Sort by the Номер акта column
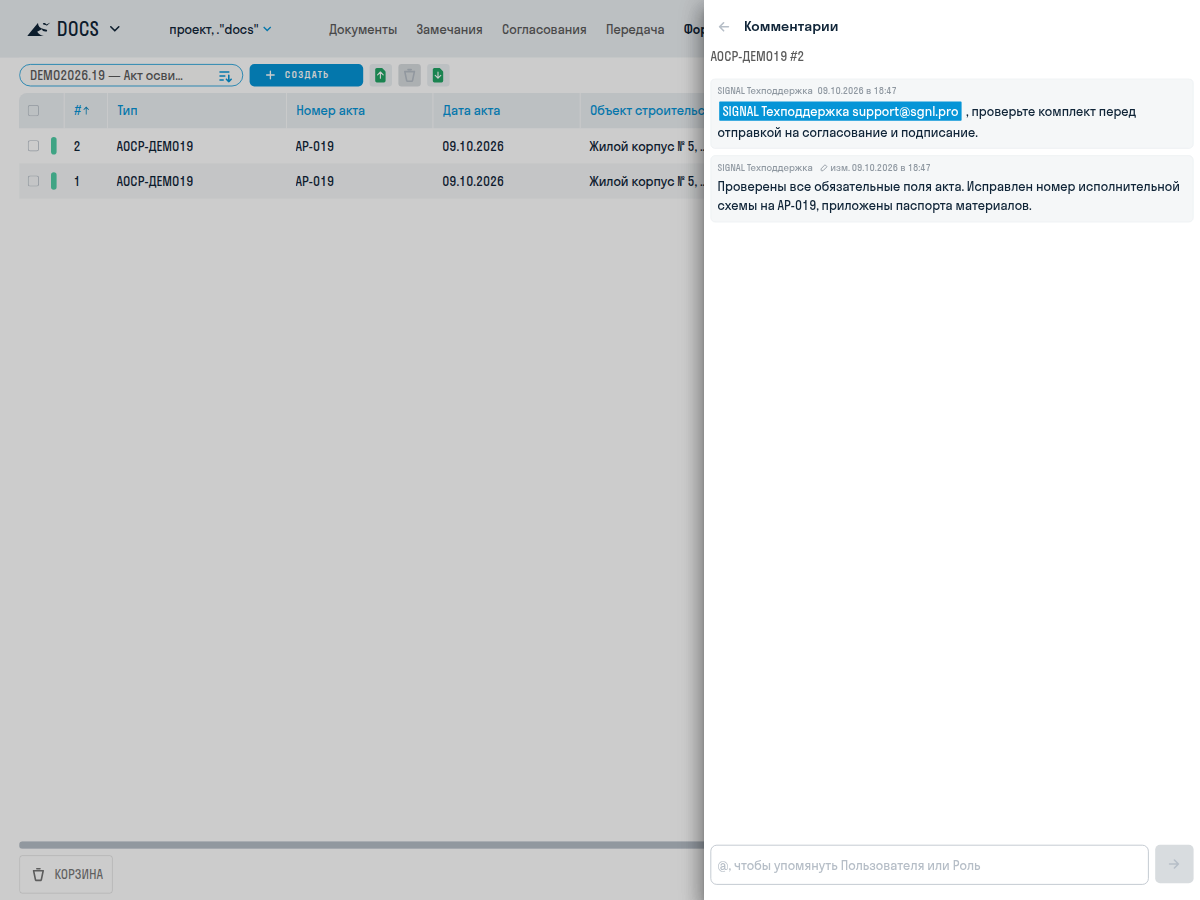 point(330,111)
